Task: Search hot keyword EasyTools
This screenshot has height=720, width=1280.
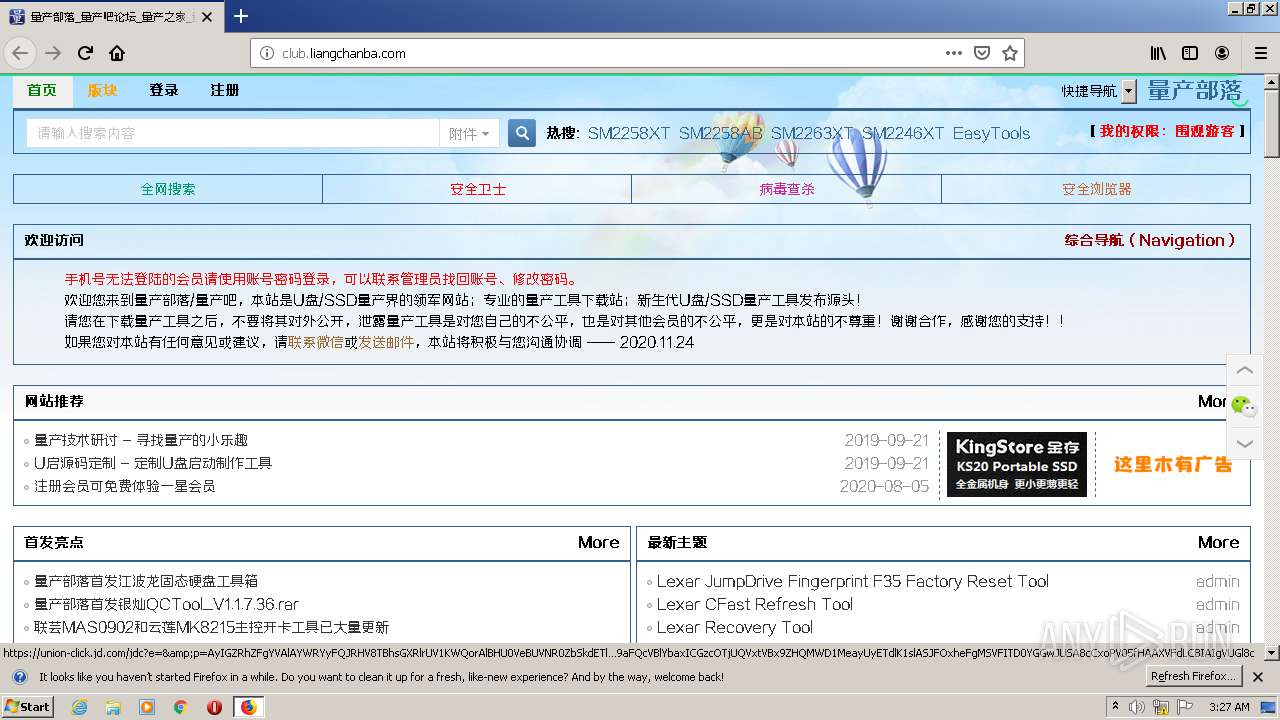Action: tap(991, 133)
